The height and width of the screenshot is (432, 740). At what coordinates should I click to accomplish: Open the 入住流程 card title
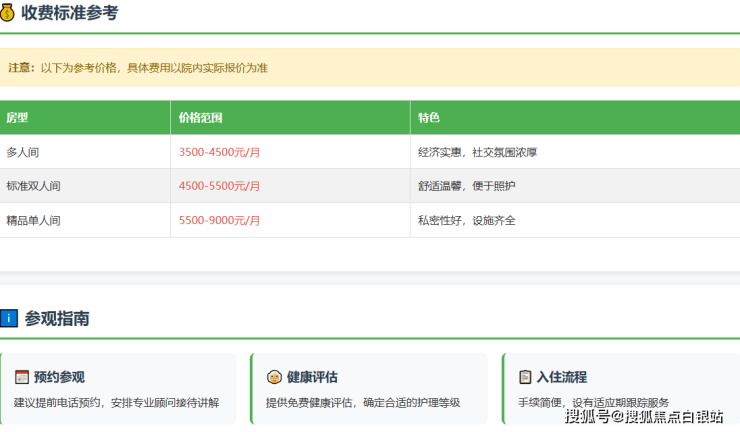click(x=562, y=377)
